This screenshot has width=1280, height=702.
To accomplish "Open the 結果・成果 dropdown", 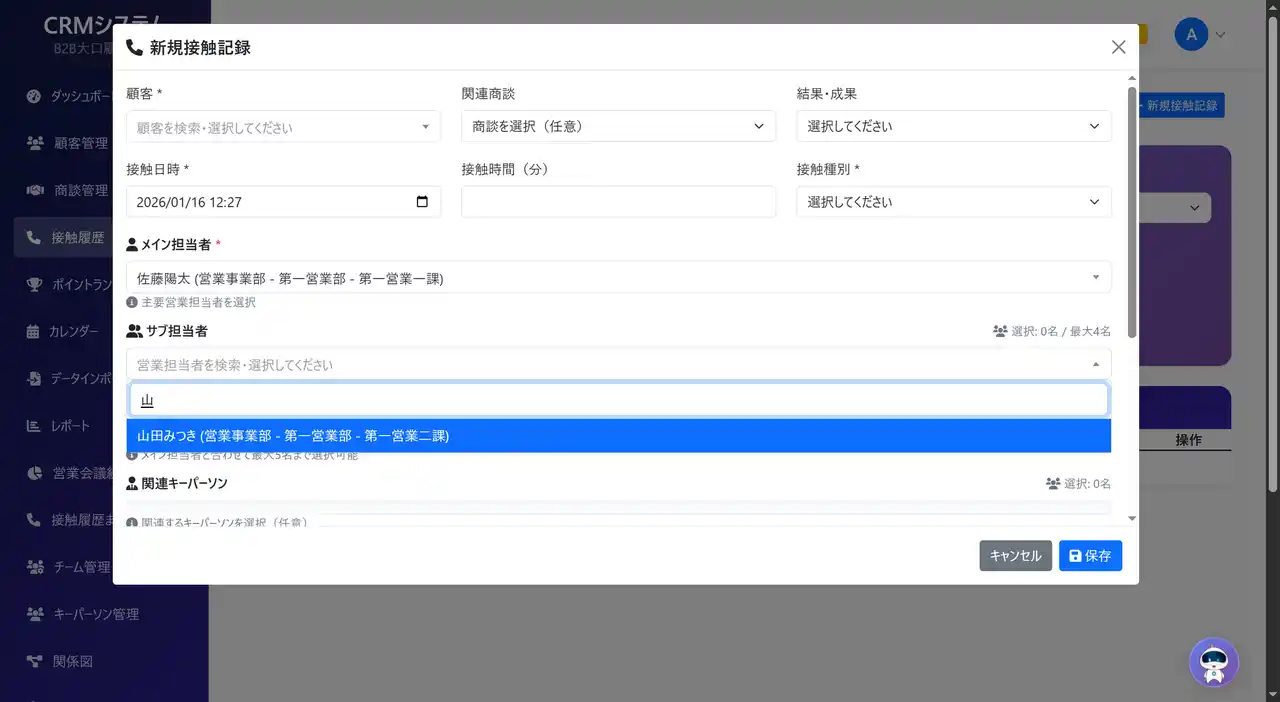I will 952,126.
